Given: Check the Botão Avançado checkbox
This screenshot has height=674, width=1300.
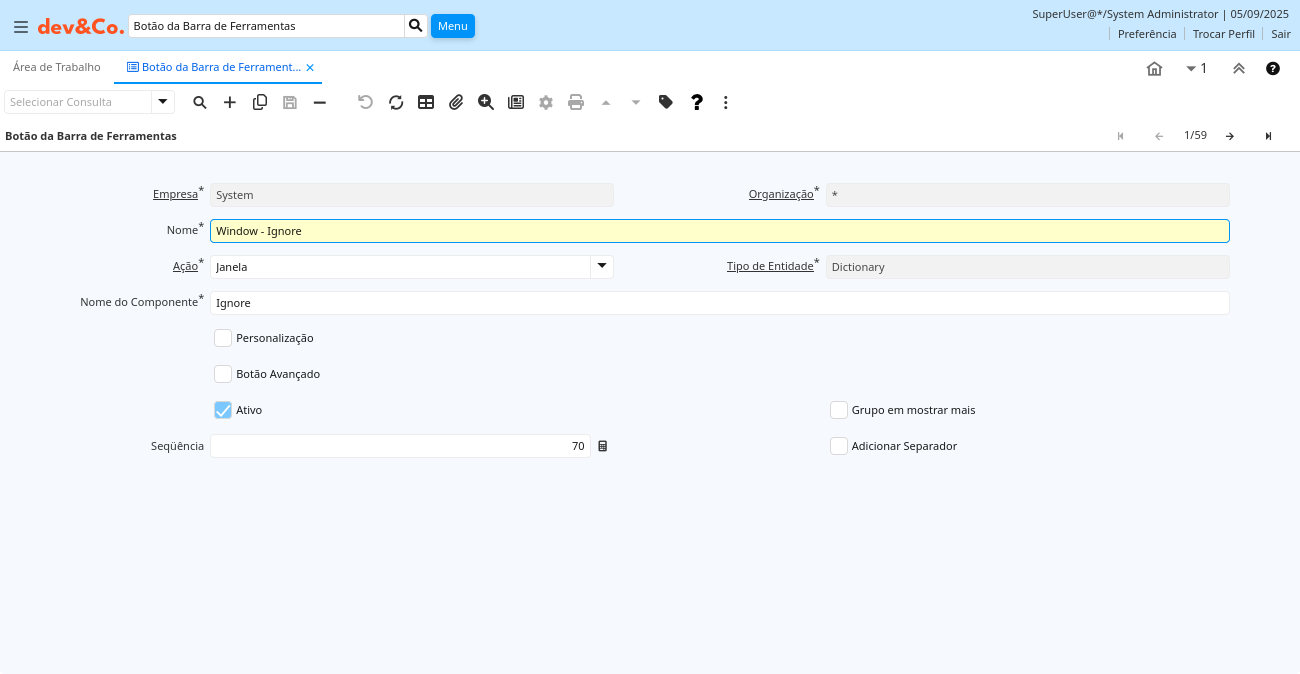Looking at the screenshot, I should pos(223,374).
